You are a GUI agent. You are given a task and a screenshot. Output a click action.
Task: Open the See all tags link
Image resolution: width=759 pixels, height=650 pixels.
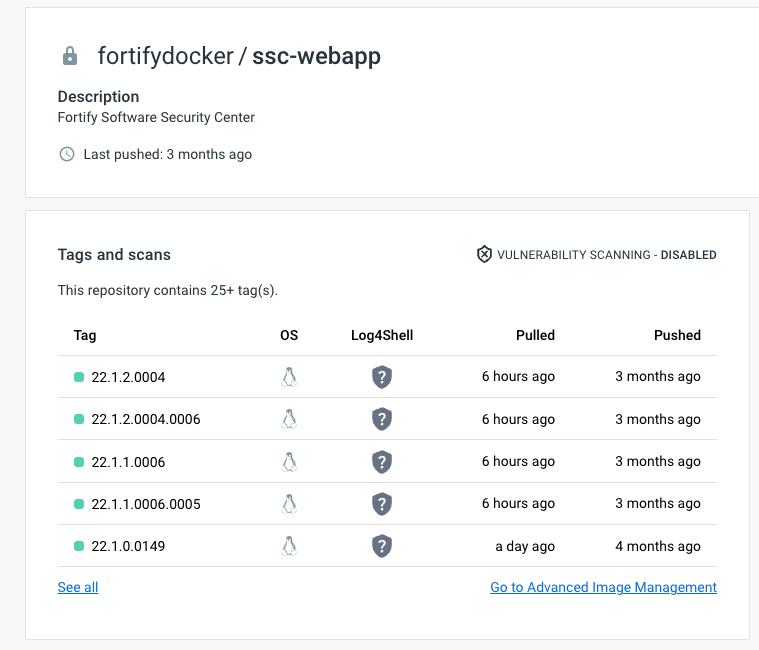(78, 587)
